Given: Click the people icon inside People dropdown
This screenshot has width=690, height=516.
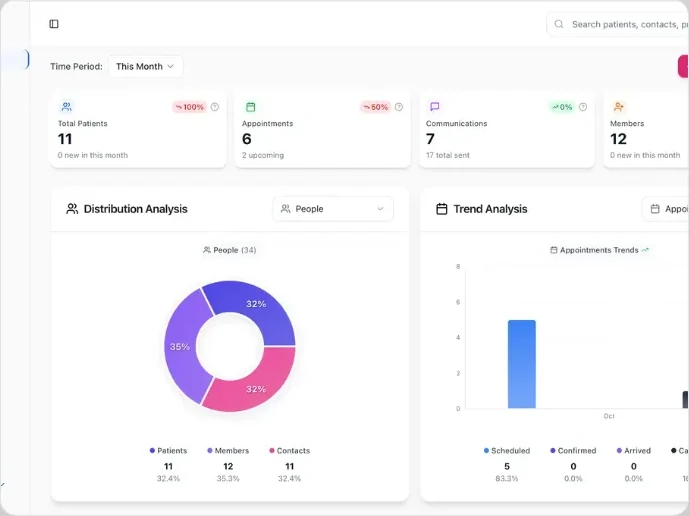Looking at the screenshot, I should pos(286,209).
